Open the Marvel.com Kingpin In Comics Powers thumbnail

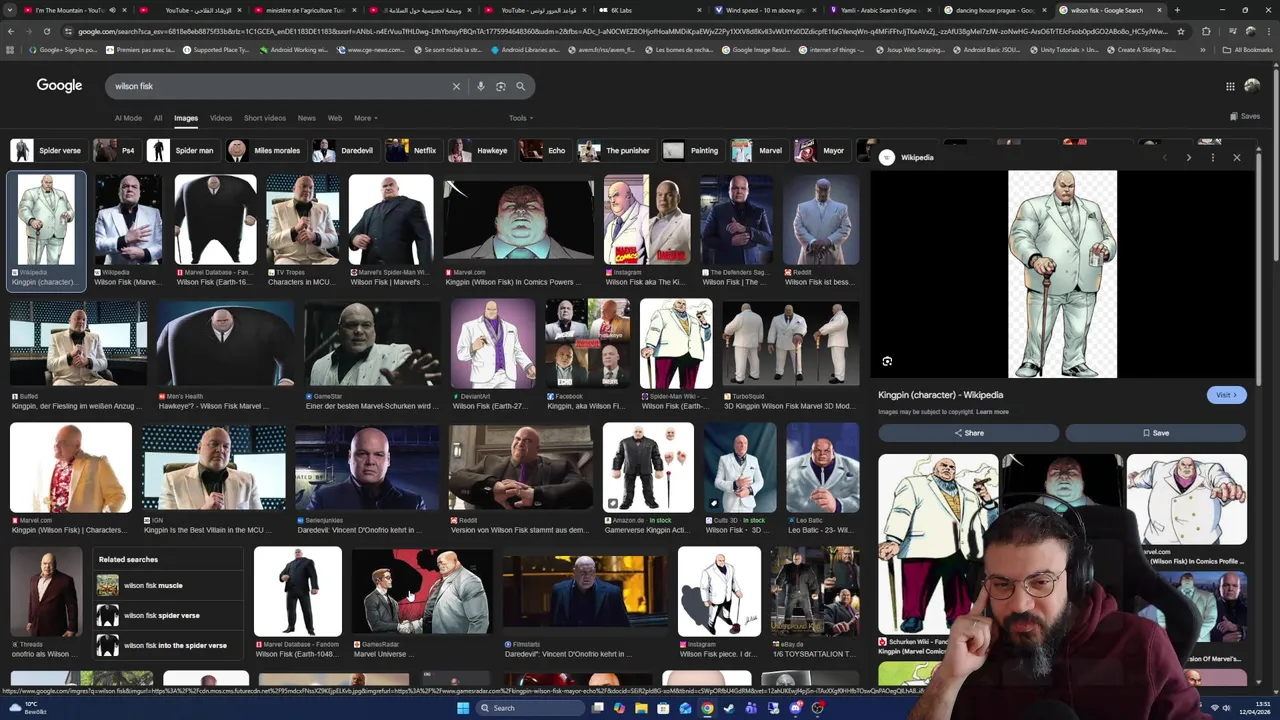[x=518, y=220]
